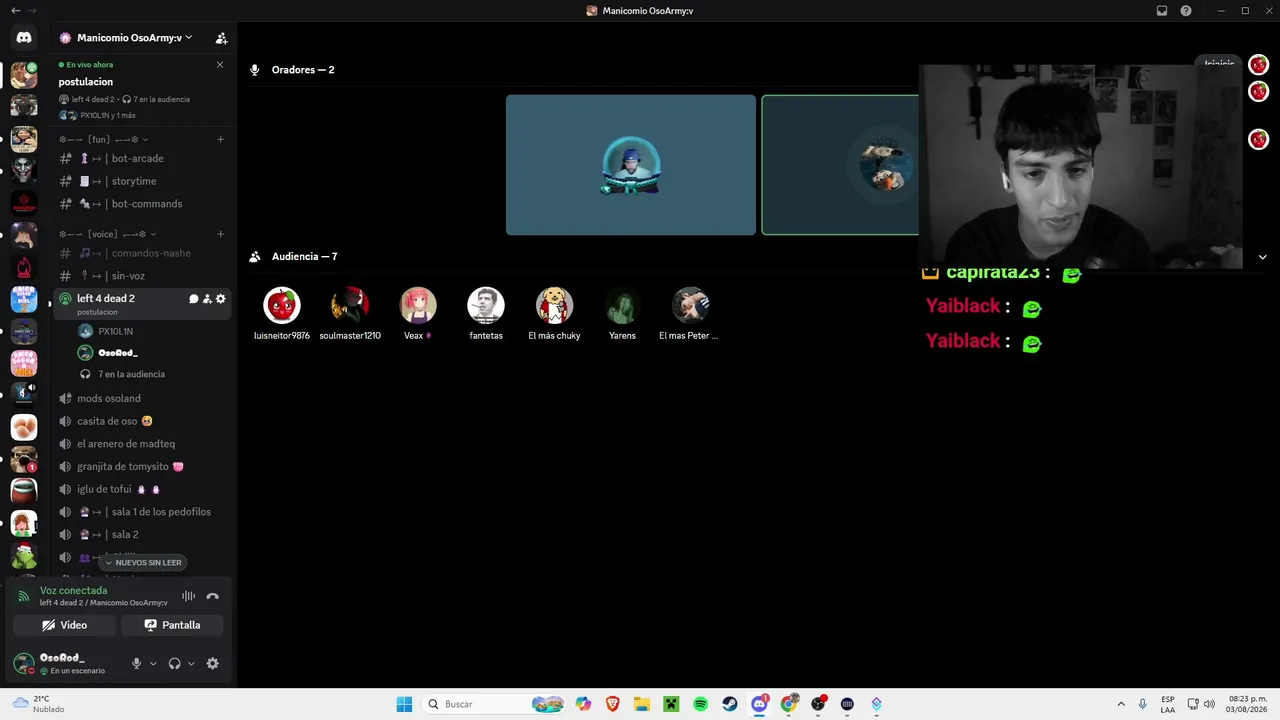This screenshot has width=1280, height=720.
Task: Open chat icon on left 4 dead 2 channel
Action: (194, 299)
